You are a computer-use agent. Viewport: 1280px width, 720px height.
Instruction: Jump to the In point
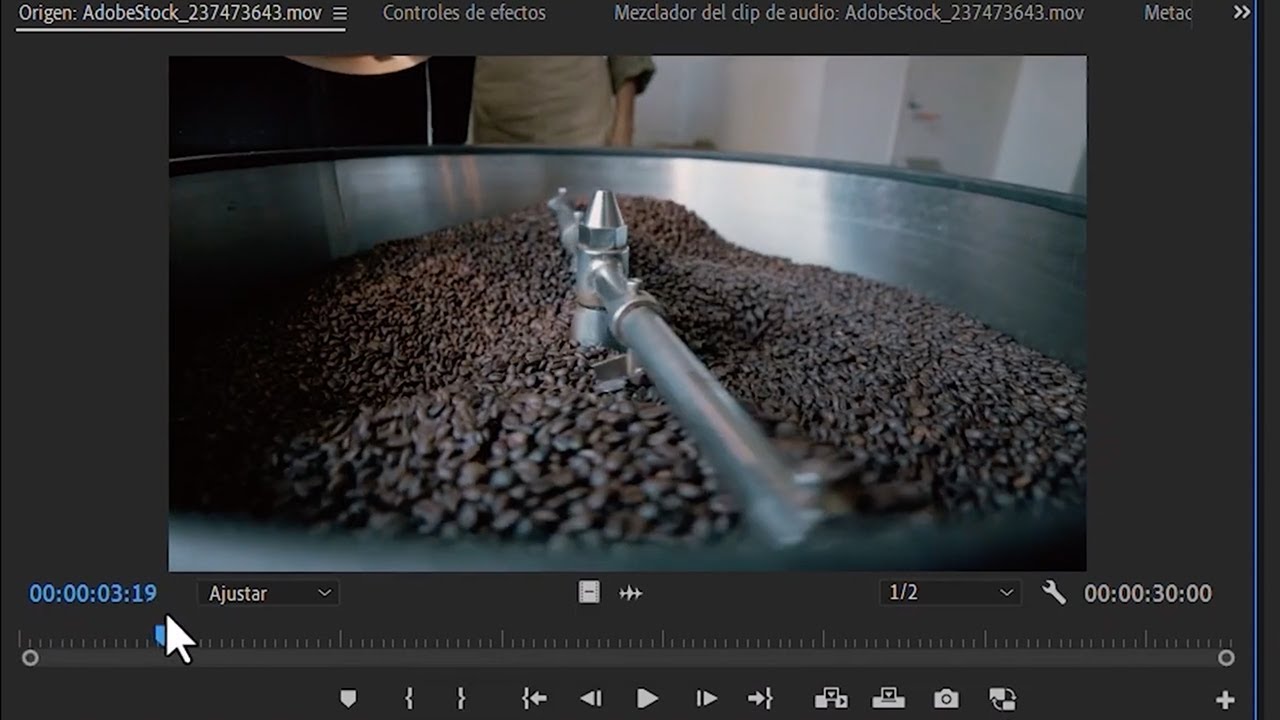534,699
